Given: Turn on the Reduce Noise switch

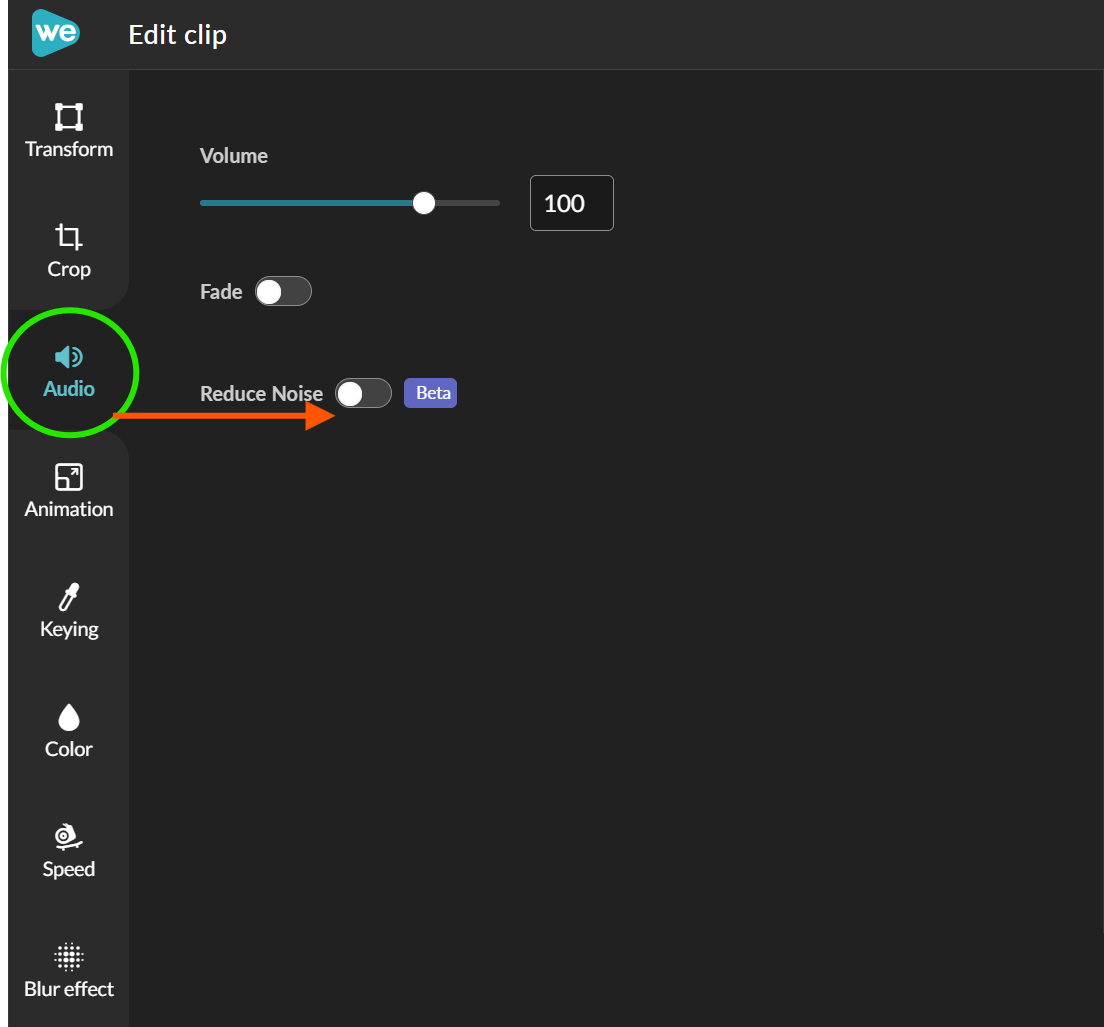Looking at the screenshot, I should click(x=363, y=393).
